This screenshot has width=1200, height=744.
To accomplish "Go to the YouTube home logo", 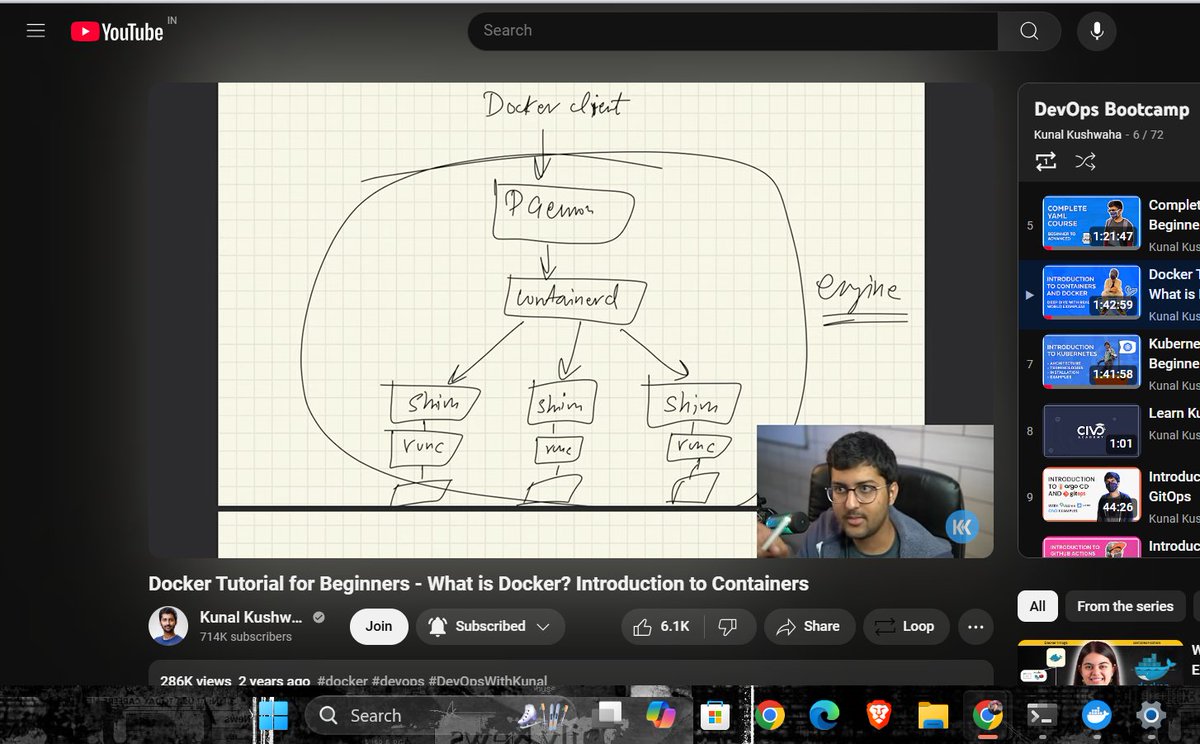I will [117, 31].
